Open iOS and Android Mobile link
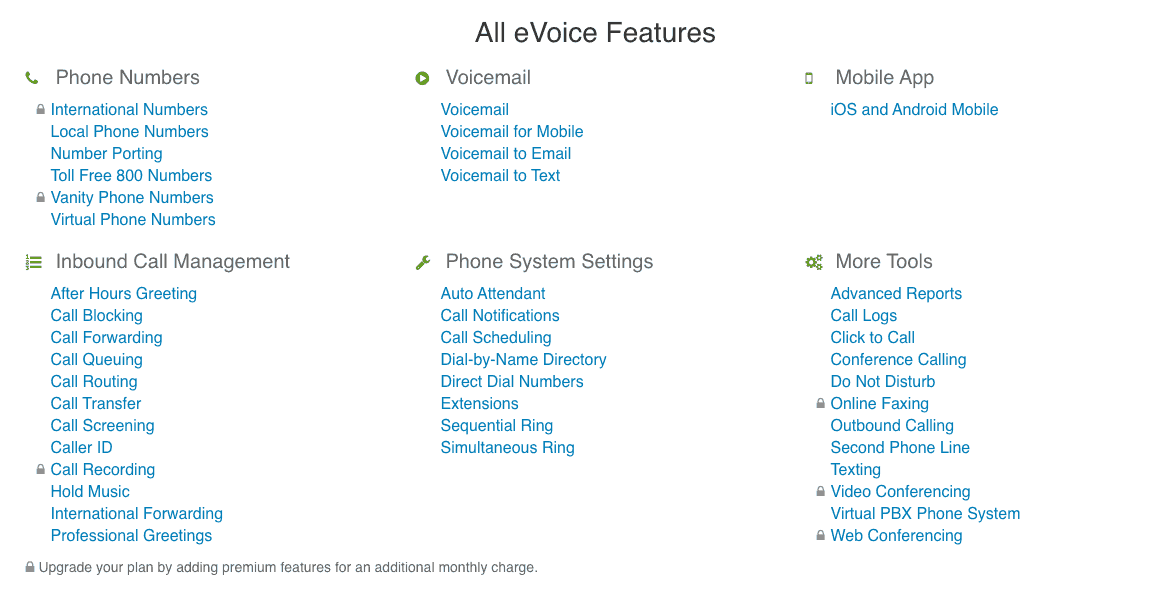Image resolution: width=1174 pixels, height=594 pixels. click(913, 109)
